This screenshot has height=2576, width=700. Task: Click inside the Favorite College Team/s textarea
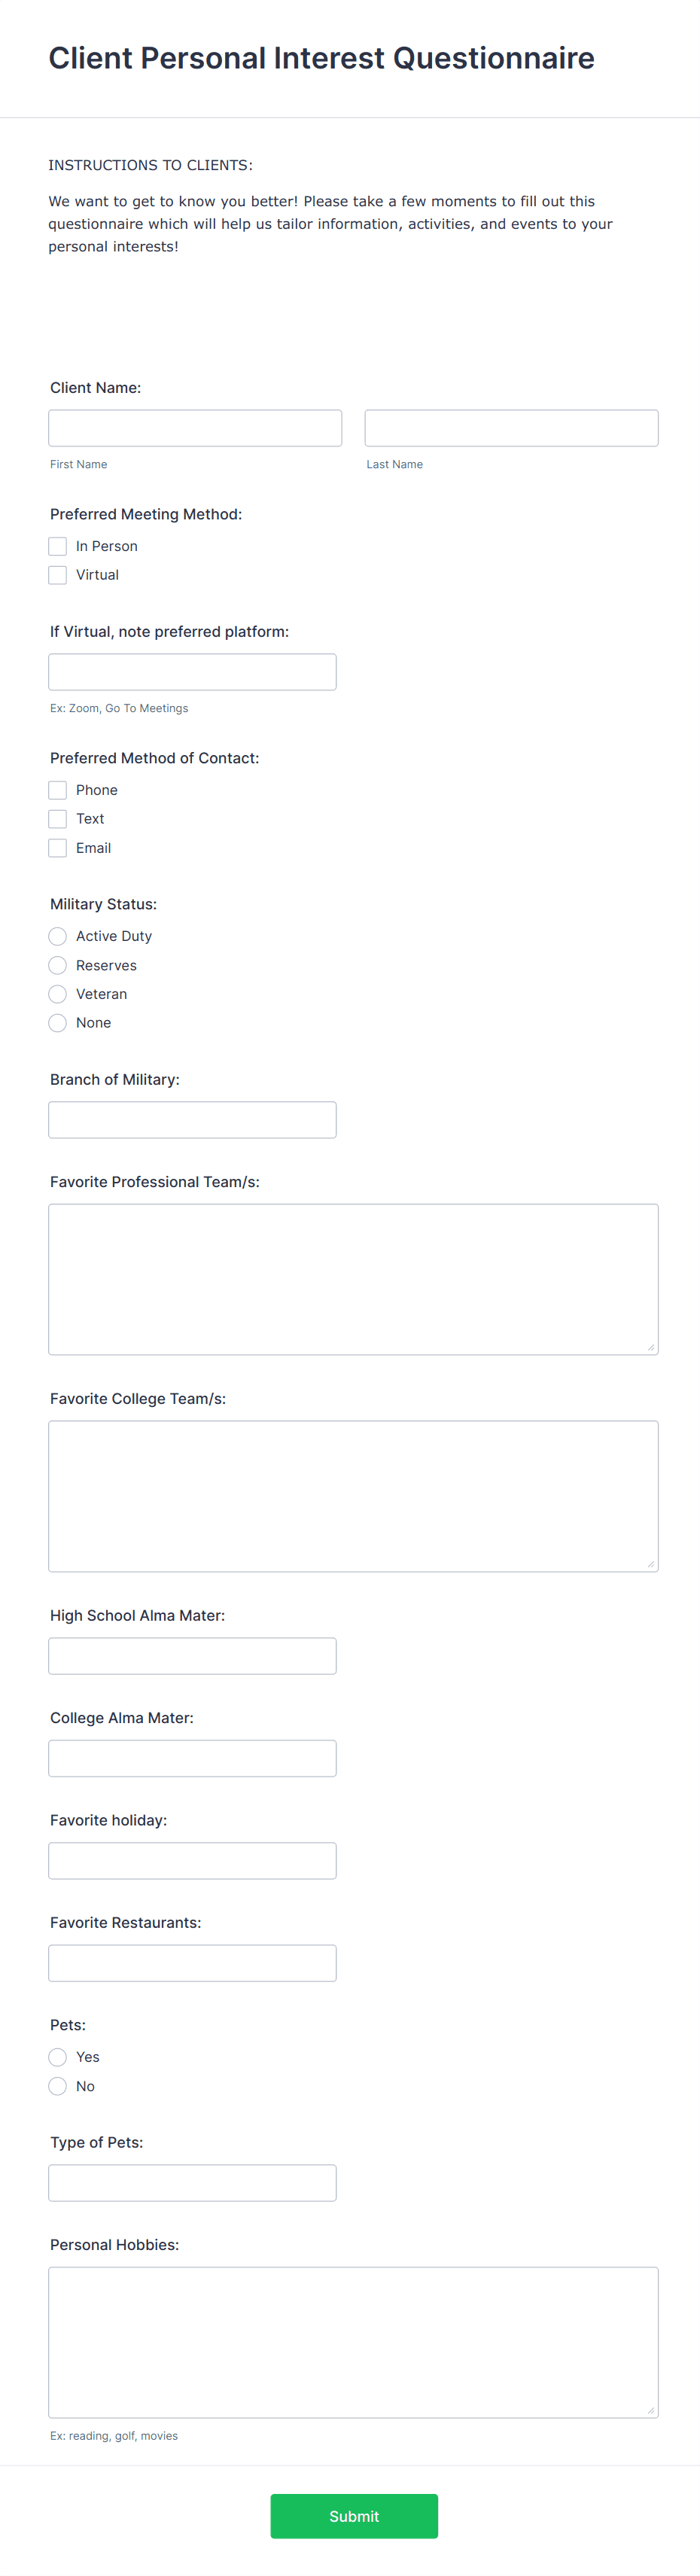coord(352,1495)
